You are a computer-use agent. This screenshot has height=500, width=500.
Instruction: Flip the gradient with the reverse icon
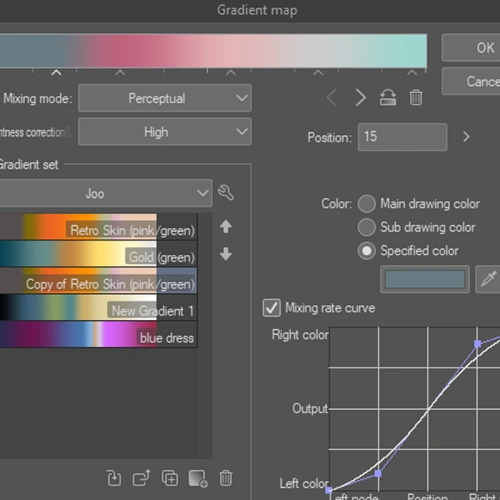coord(388,98)
